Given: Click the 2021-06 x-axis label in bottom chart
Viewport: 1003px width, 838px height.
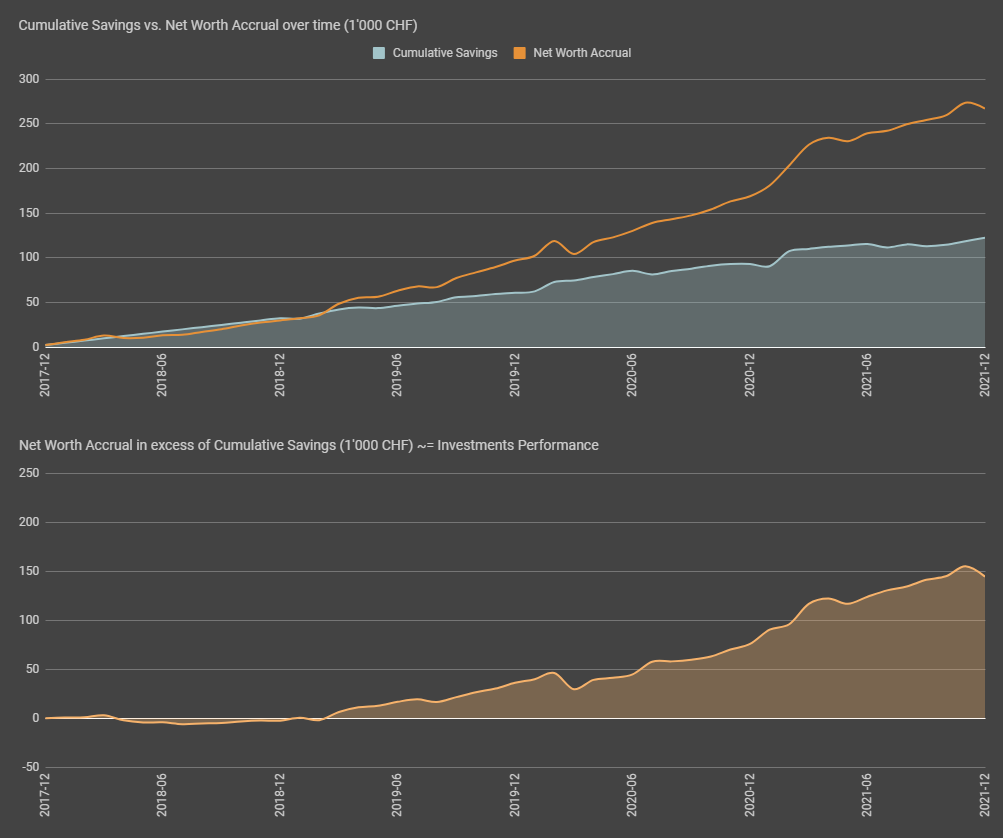Looking at the screenshot, I should coord(867,796).
